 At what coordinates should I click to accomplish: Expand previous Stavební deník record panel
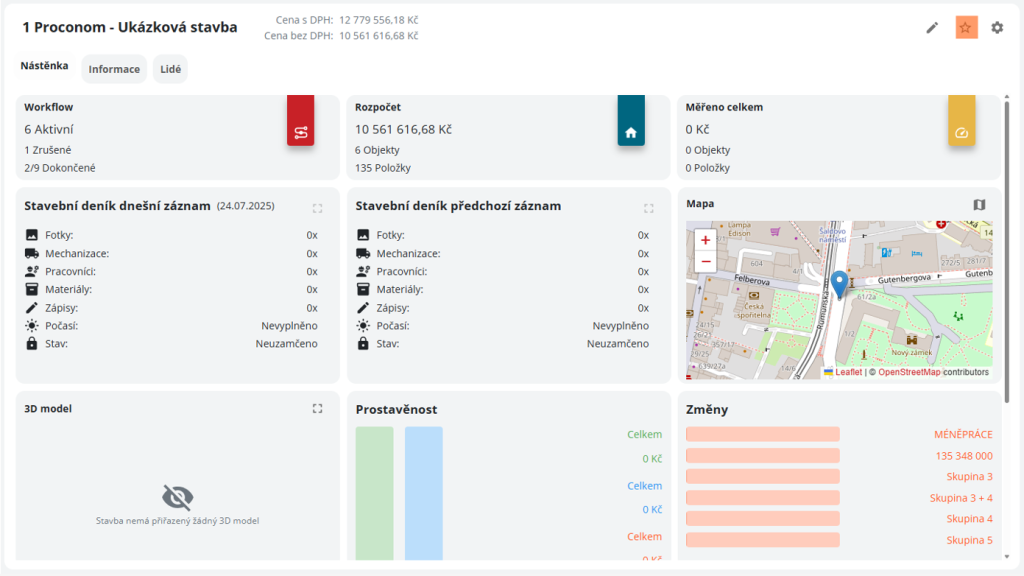648,208
